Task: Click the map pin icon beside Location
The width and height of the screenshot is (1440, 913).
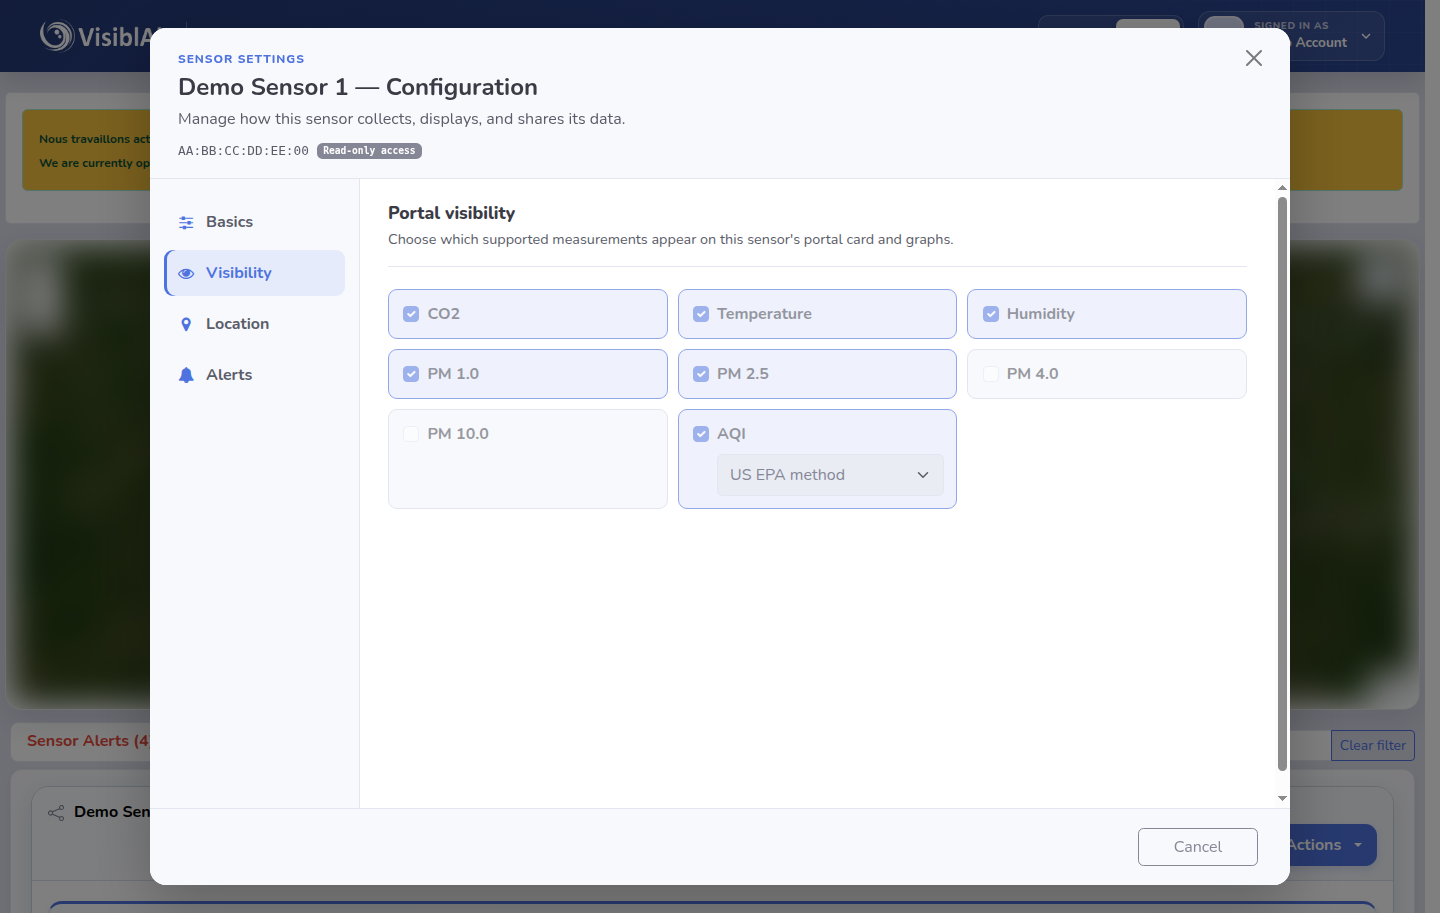Action: click(x=186, y=324)
